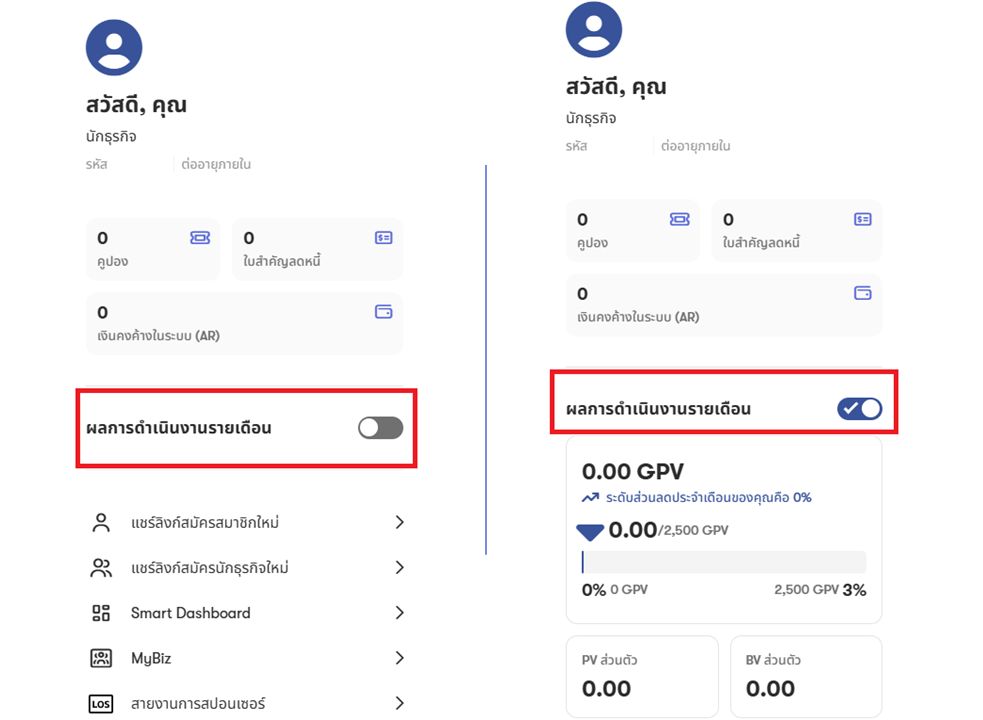Open the ใบสำคัญลดหนี้ card in left panel
The width and height of the screenshot is (983, 720).
(317, 249)
